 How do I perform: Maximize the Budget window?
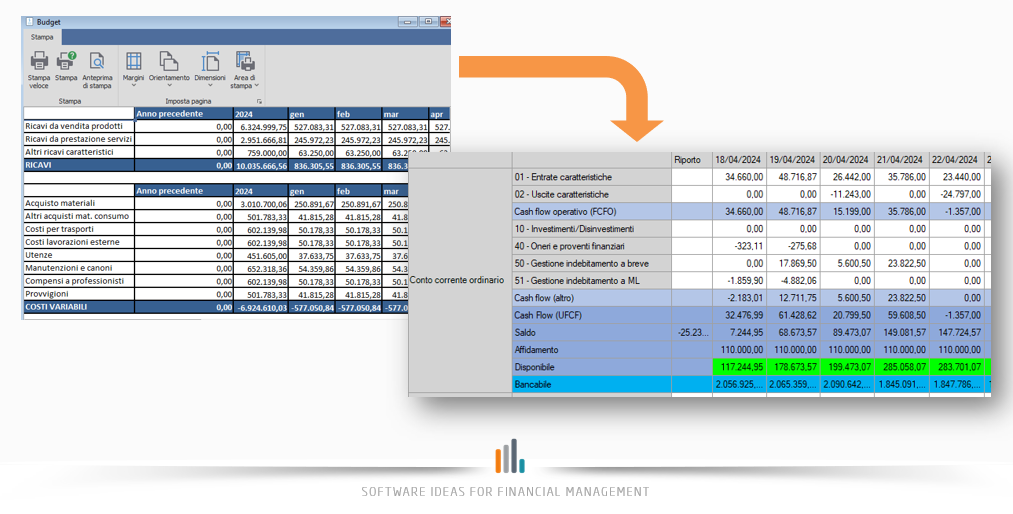(x=428, y=22)
